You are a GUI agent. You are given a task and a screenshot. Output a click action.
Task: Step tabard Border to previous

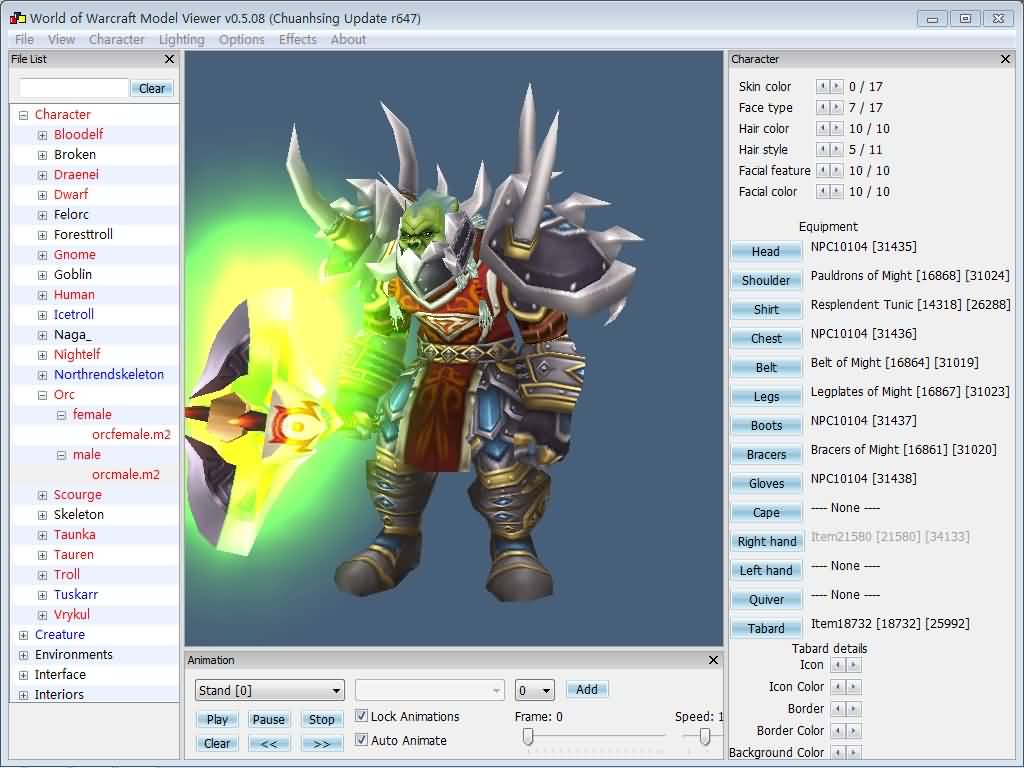coord(839,709)
